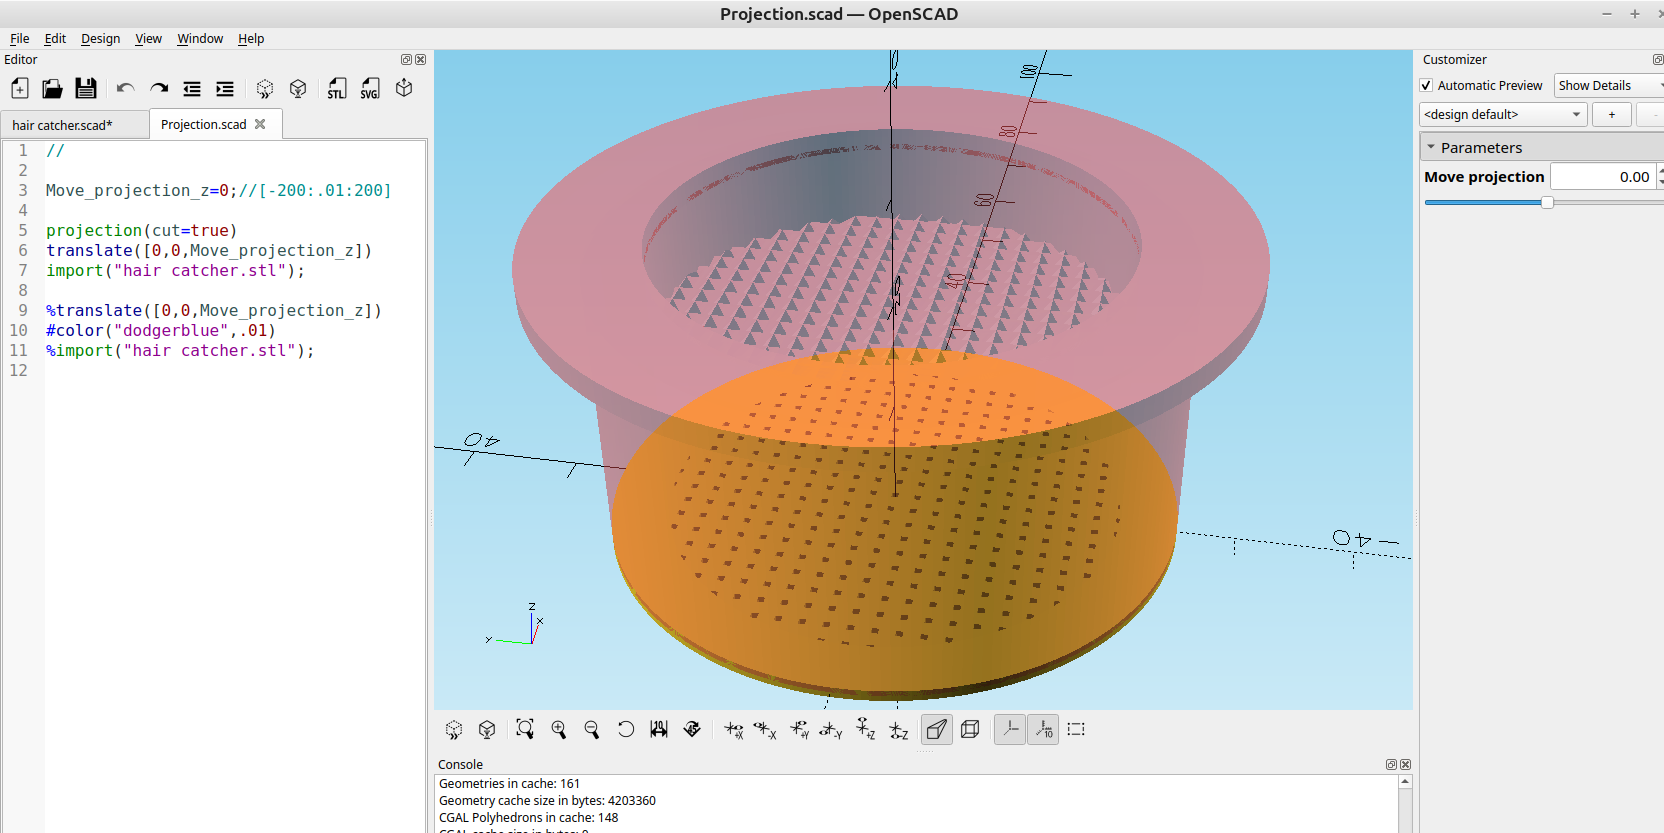Click the Export as STL icon
Screen dimensions: 1664x833
(x=337, y=89)
